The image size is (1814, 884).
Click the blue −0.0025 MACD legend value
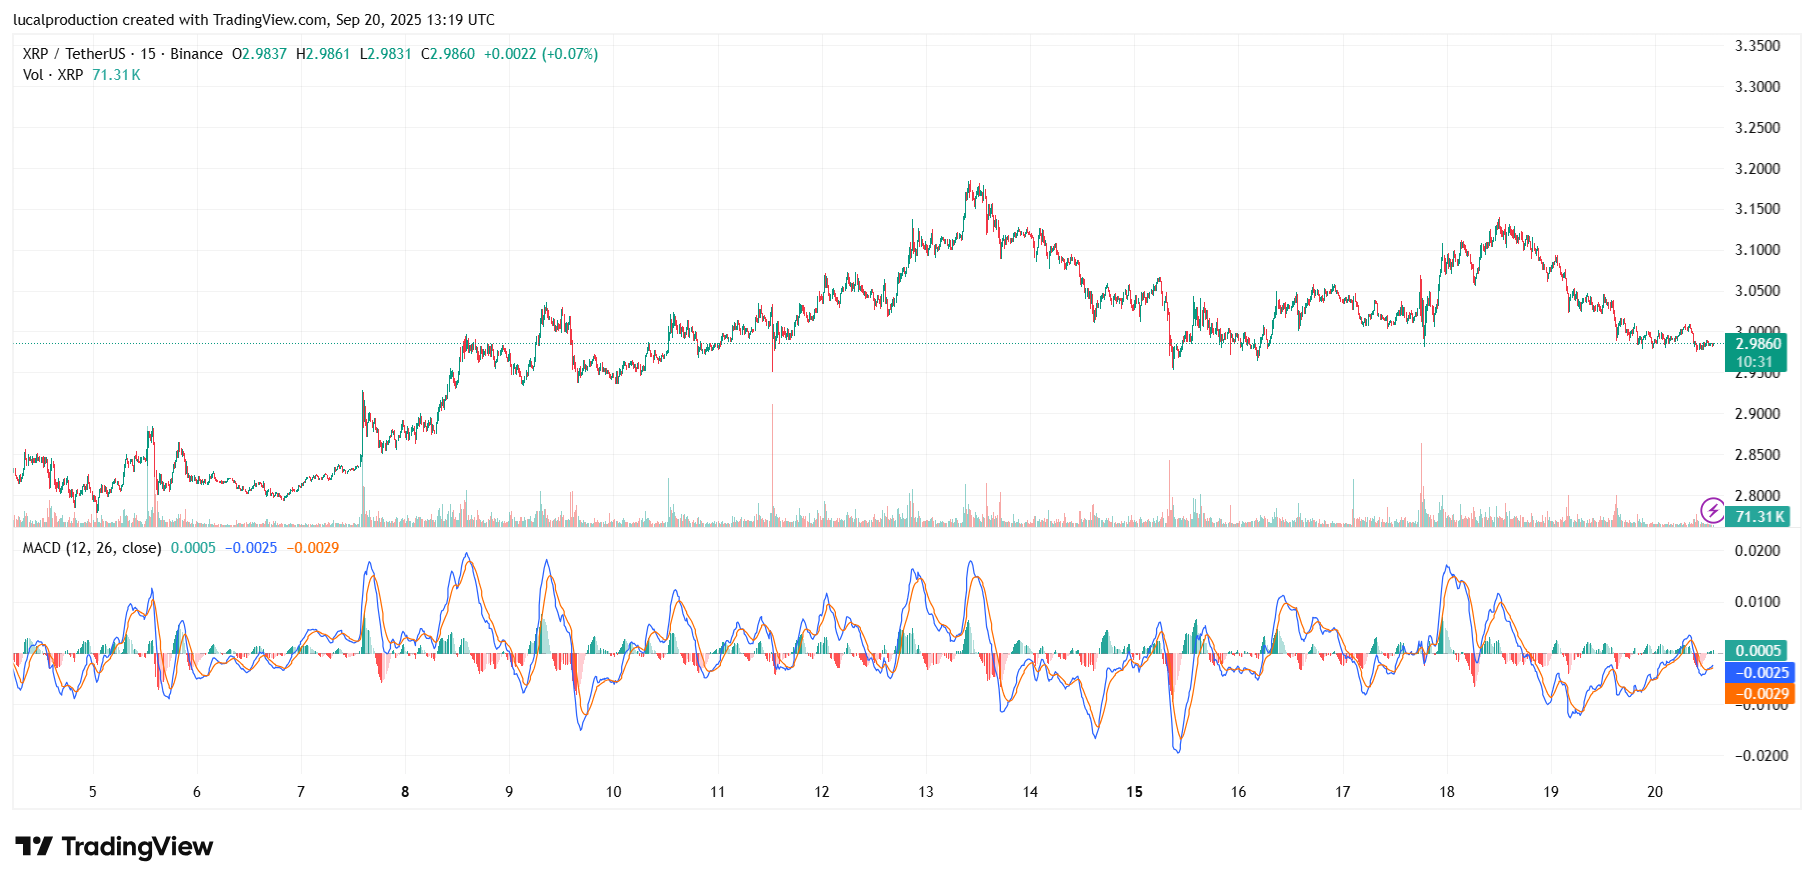click(x=251, y=548)
